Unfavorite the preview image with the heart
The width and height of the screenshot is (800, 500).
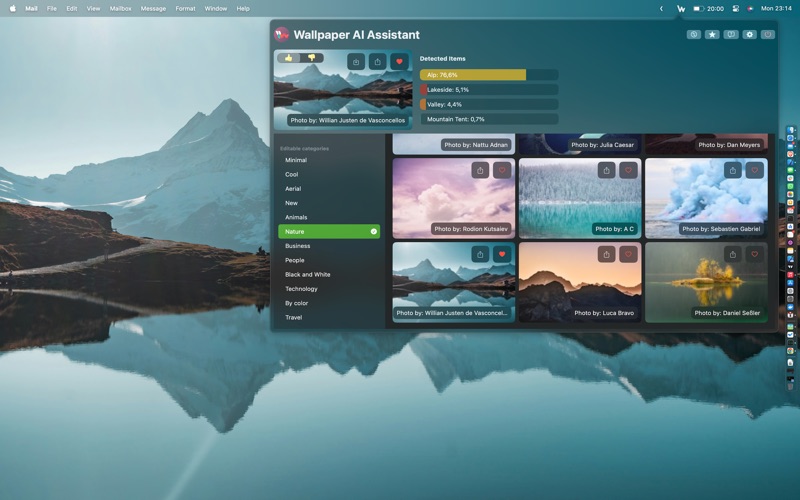click(399, 62)
